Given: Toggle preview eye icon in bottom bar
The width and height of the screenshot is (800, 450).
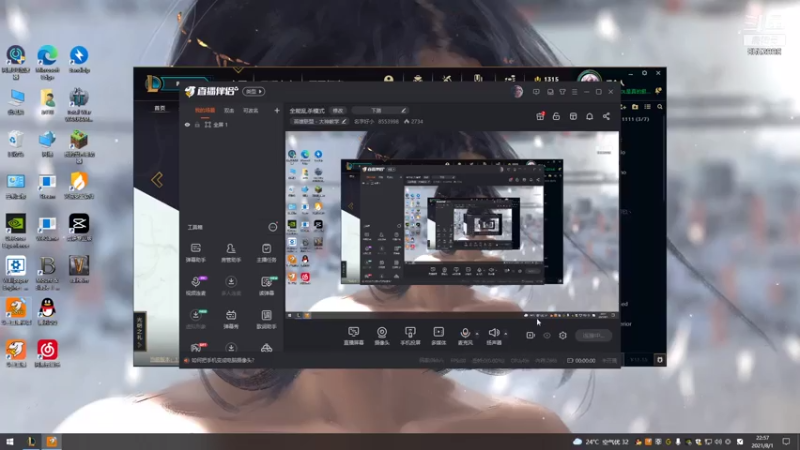Looking at the screenshot, I should pyautogui.click(x=547, y=335).
